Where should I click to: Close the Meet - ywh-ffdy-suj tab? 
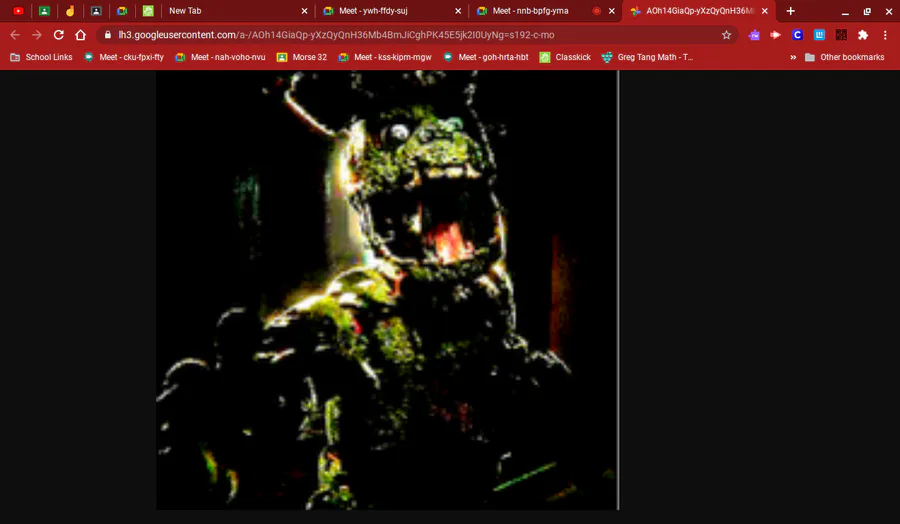tap(458, 11)
